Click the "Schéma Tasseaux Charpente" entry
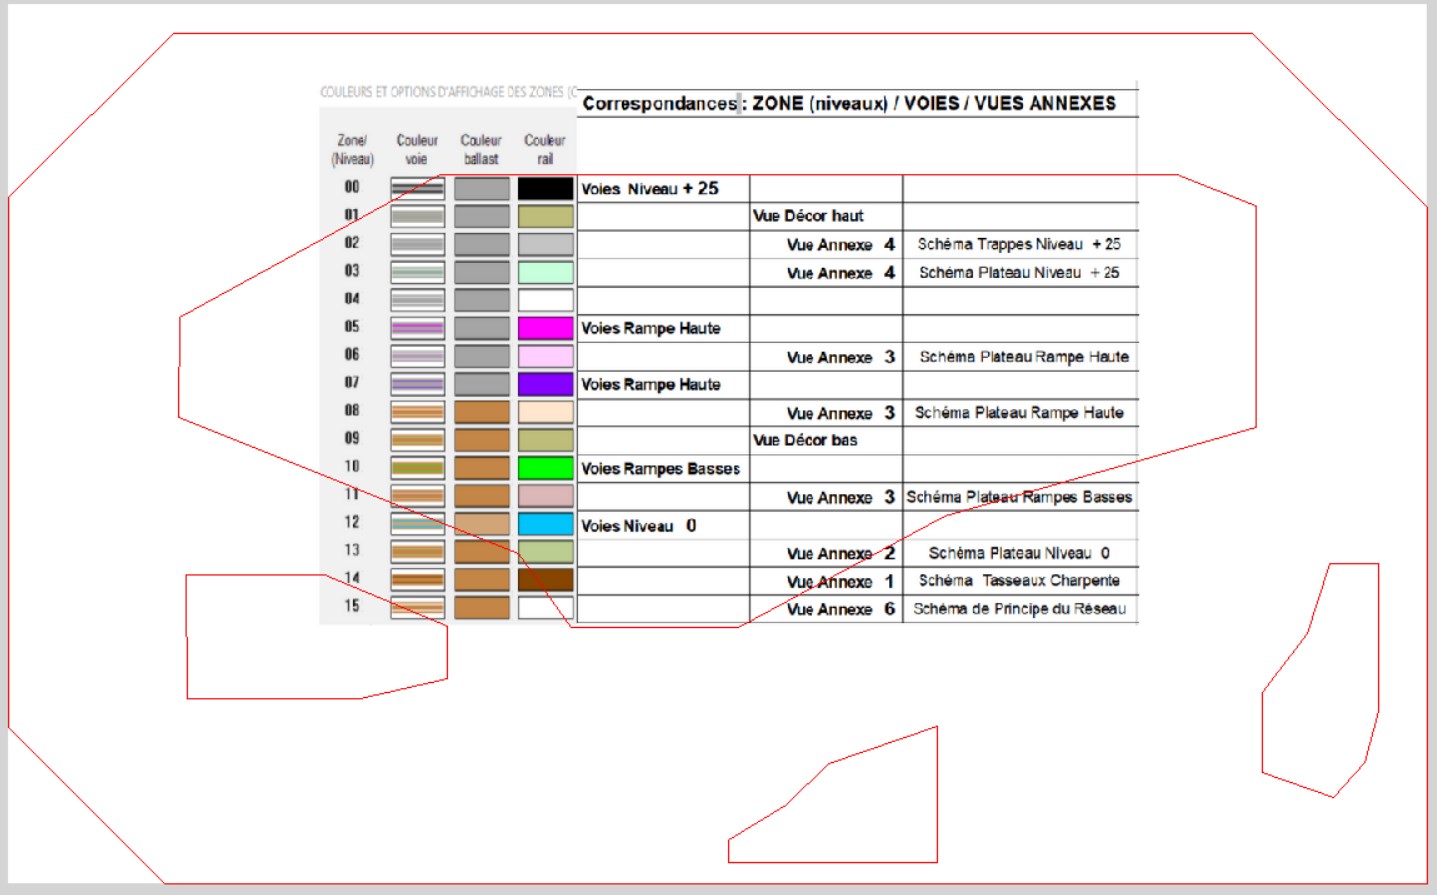This screenshot has height=895, width=1437. [x=1020, y=580]
